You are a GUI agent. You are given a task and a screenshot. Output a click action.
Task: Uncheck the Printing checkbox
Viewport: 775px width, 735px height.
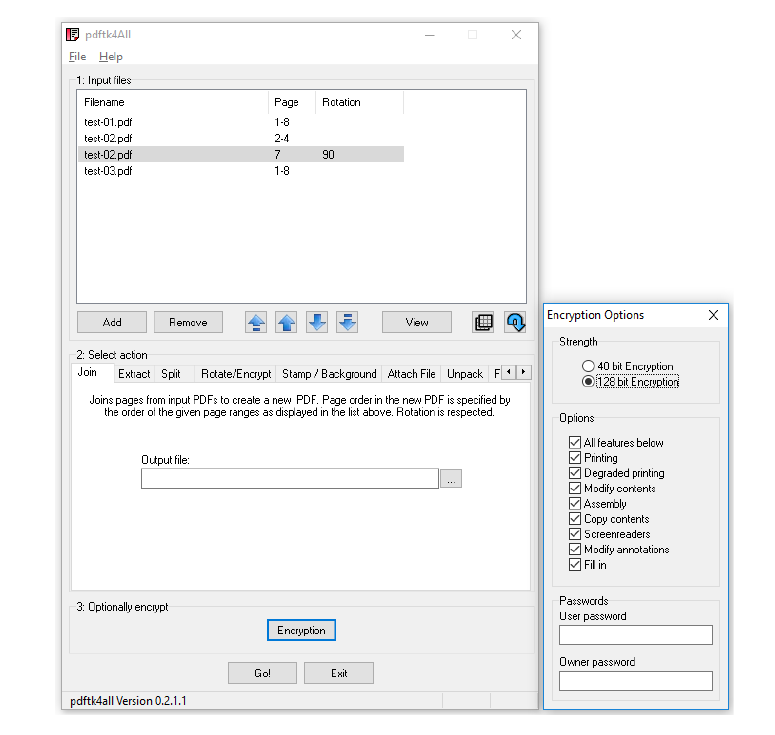pos(574,457)
